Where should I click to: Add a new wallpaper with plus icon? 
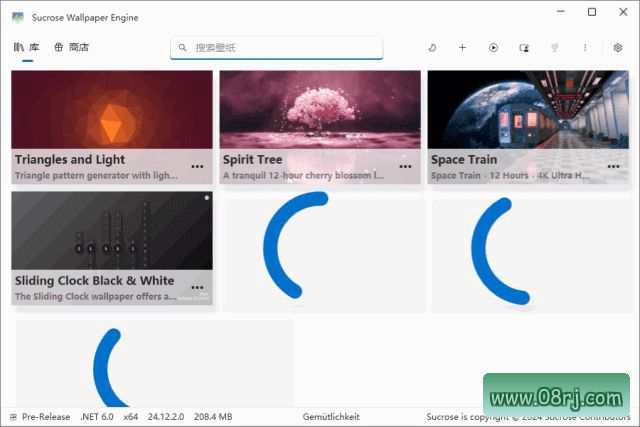(x=462, y=48)
